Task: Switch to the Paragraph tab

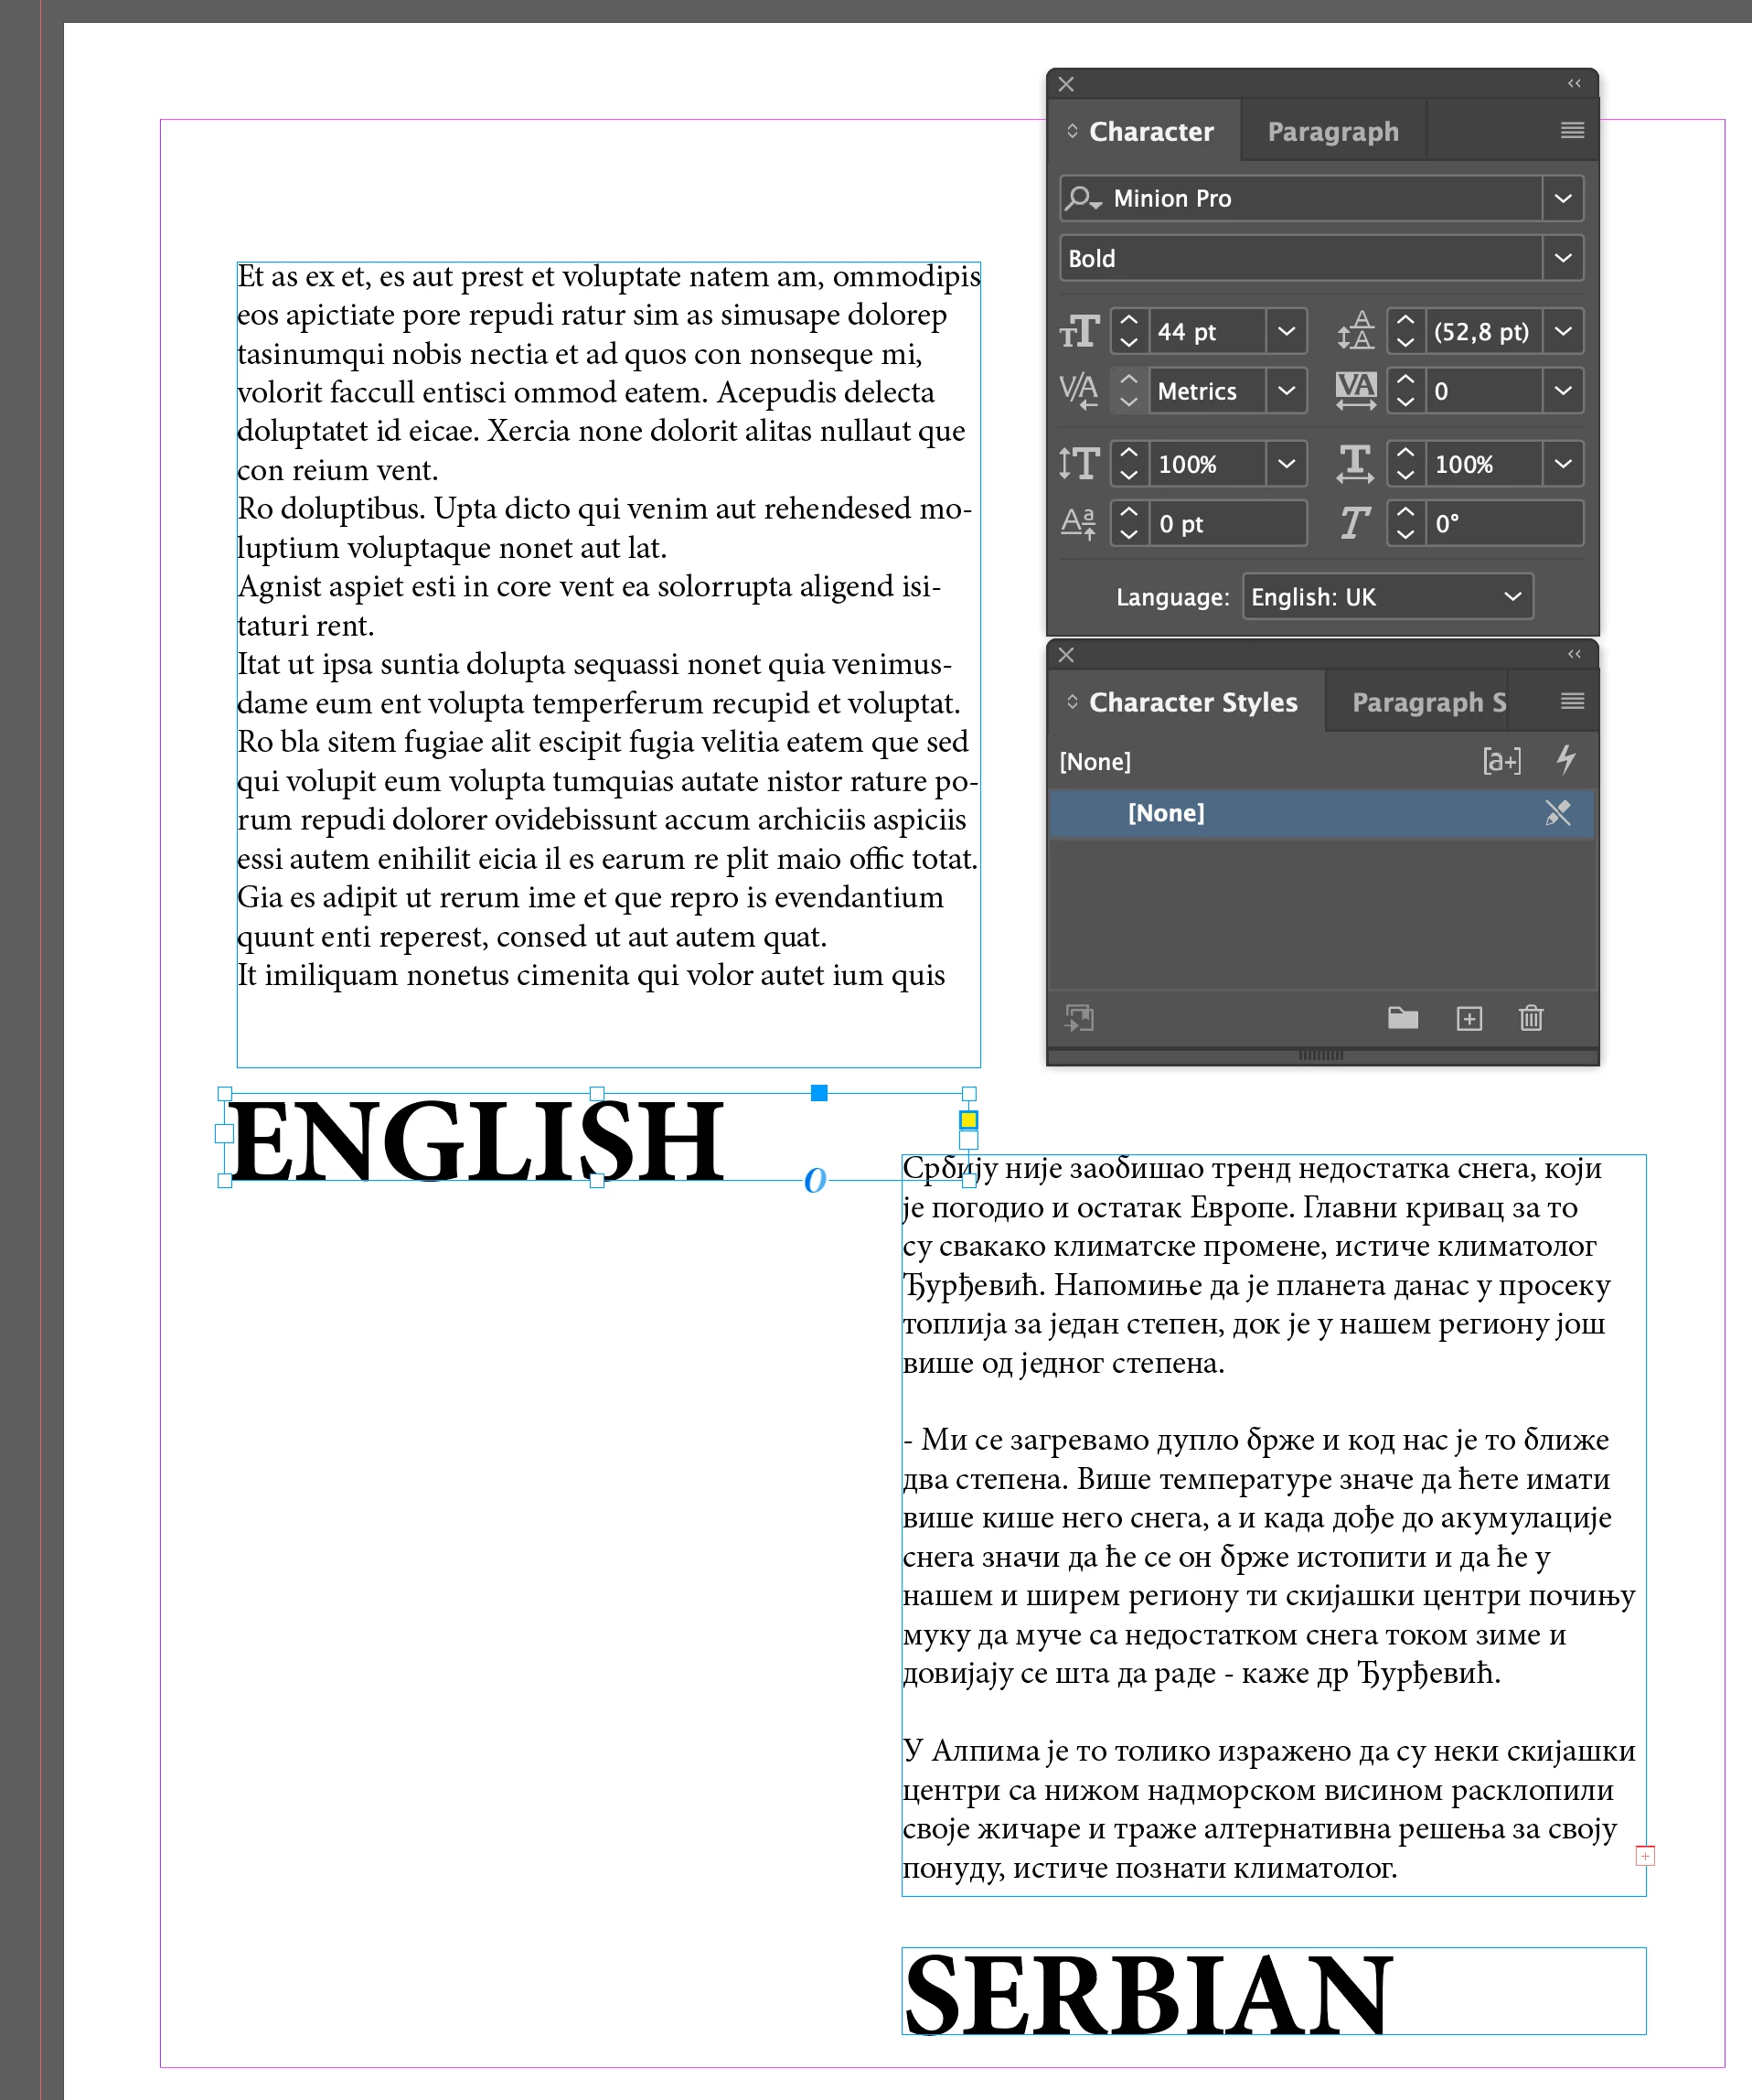Action: click(x=1333, y=131)
